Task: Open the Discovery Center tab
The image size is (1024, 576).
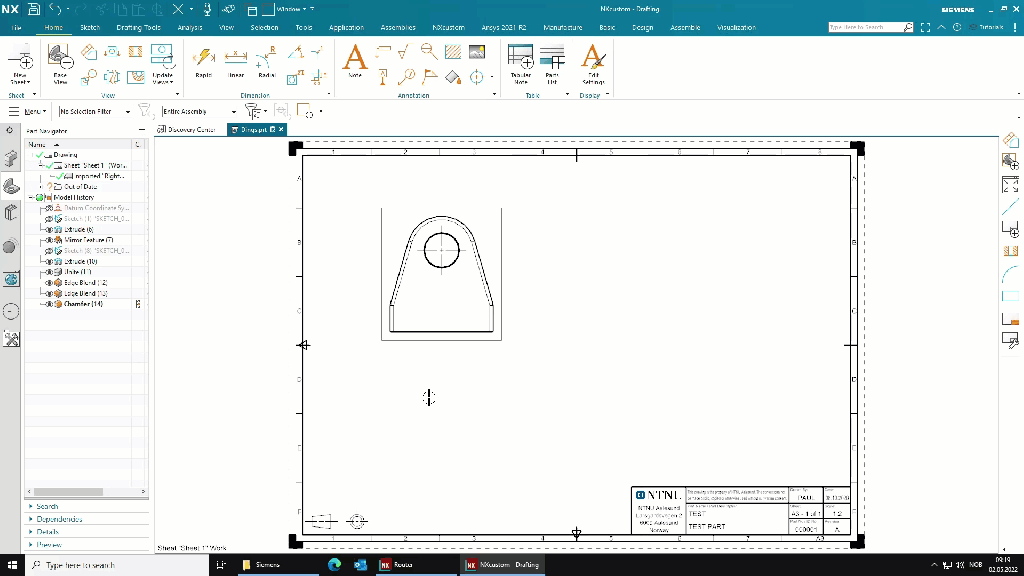Action: 190,129
